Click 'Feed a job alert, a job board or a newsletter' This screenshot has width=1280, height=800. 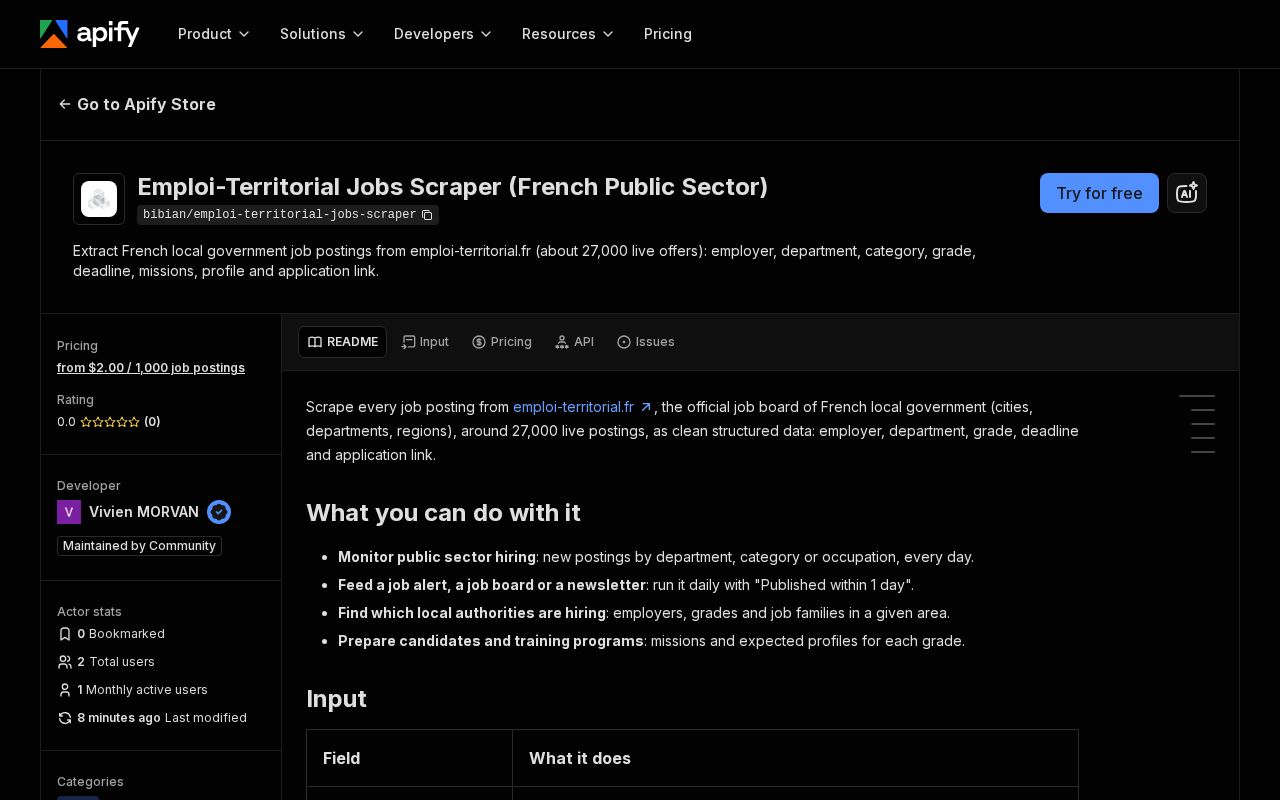click(492, 585)
